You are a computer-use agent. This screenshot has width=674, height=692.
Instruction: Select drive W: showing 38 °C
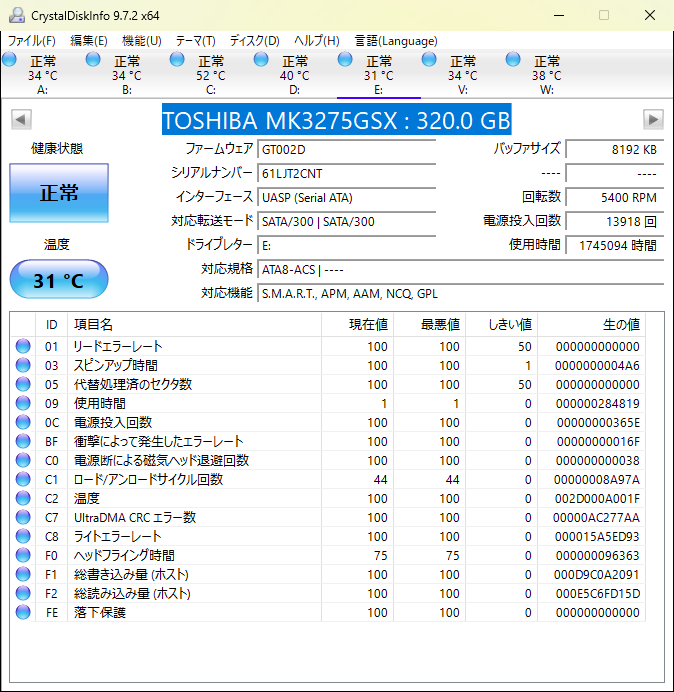pos(546,75)
